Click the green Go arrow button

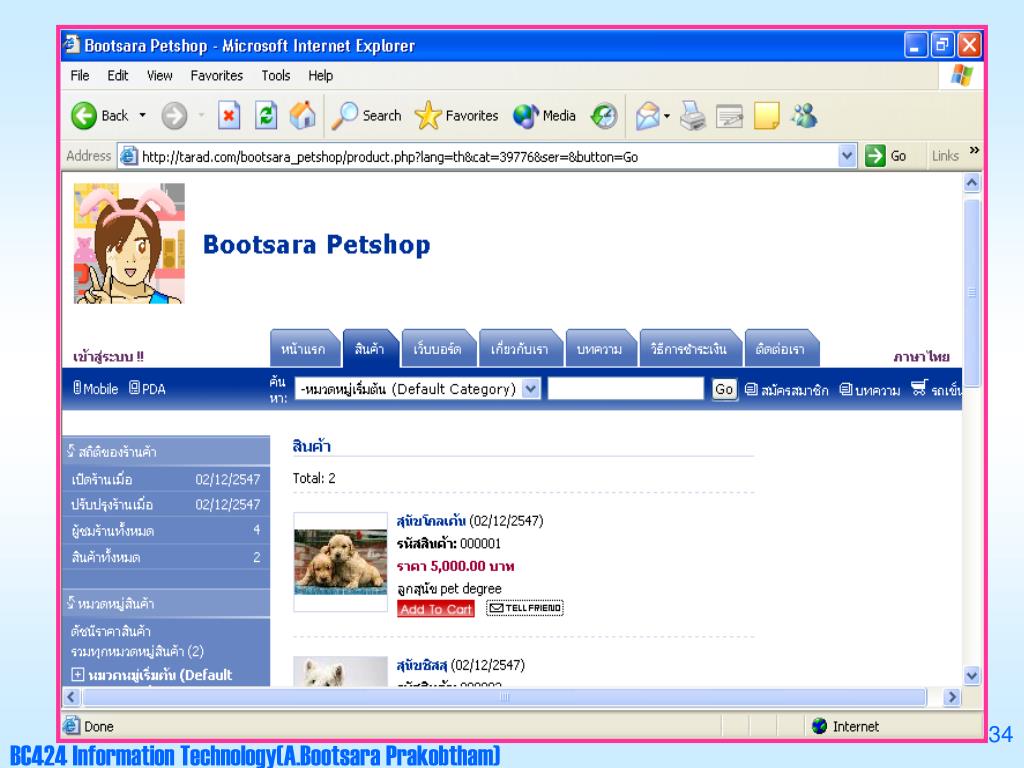[x=874, y=156]
